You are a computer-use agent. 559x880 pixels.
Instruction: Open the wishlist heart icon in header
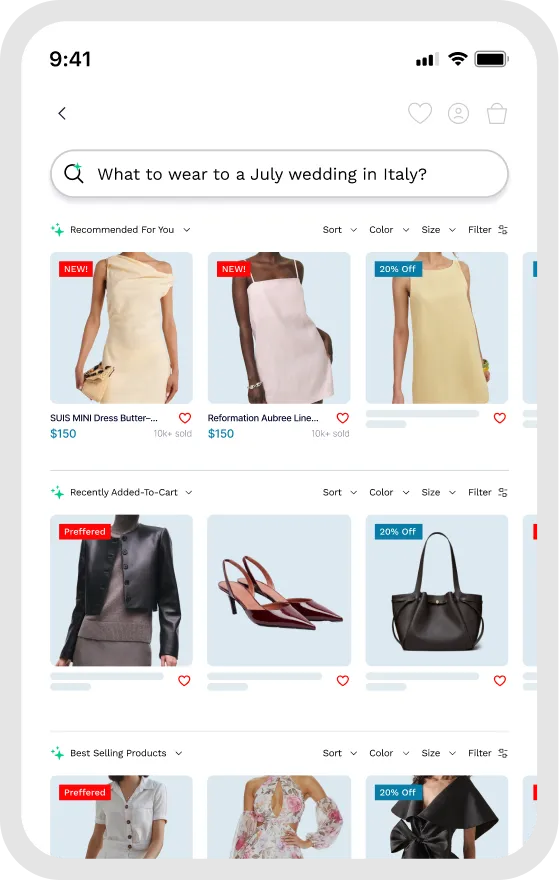[x=420, y=113]
